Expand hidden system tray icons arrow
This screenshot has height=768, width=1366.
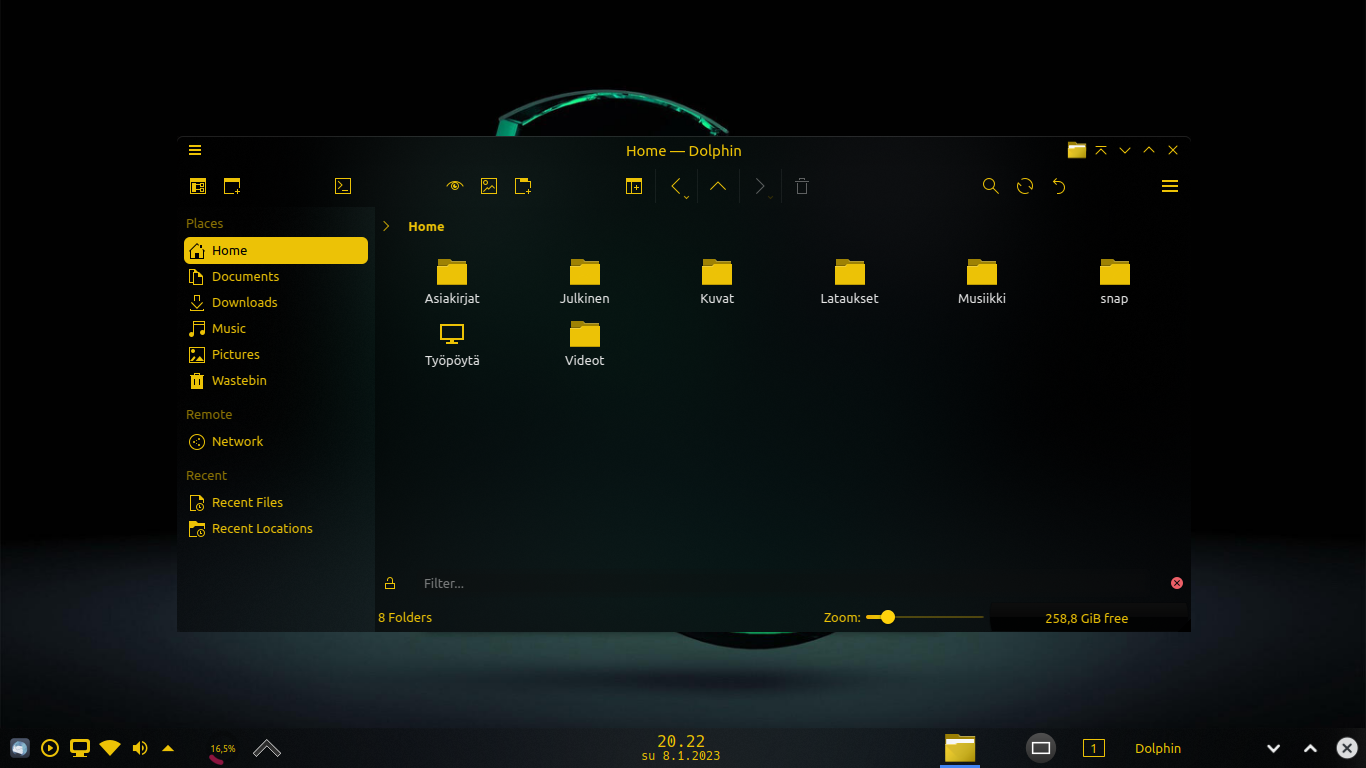click(x=168, y=748)
